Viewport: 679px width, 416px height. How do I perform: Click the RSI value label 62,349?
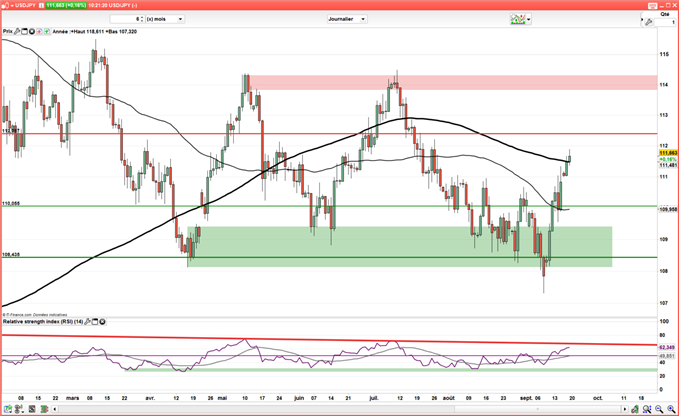tap(667, 348)
